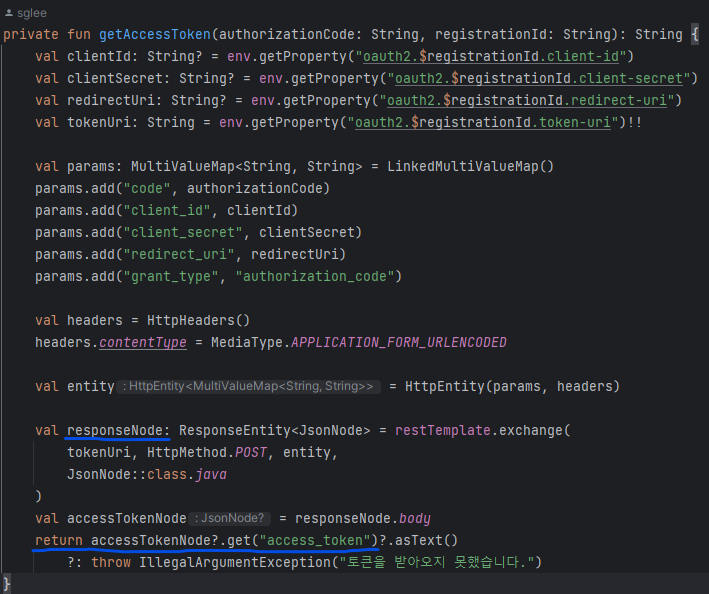This screenshot has height=594, width=709.
Task: Click the "oauth2.$registrationId.client-secret" string
Action: tap(539, 79)
